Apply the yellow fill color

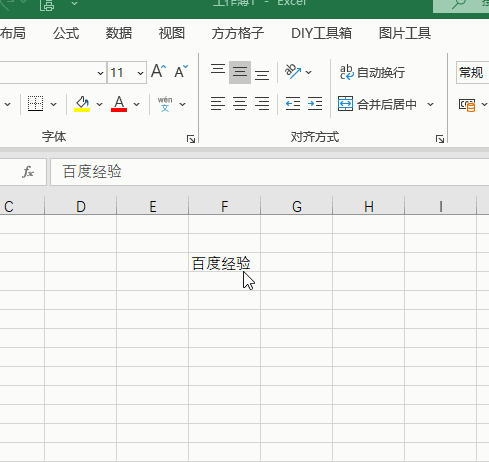coord(82,104)
